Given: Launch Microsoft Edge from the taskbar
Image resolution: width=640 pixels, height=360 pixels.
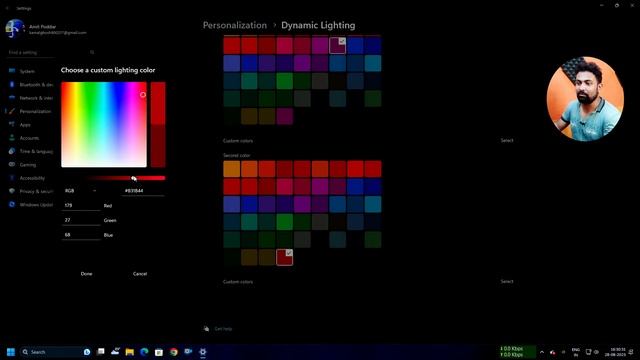Looking at the screenshot, I should coord(144,352).
